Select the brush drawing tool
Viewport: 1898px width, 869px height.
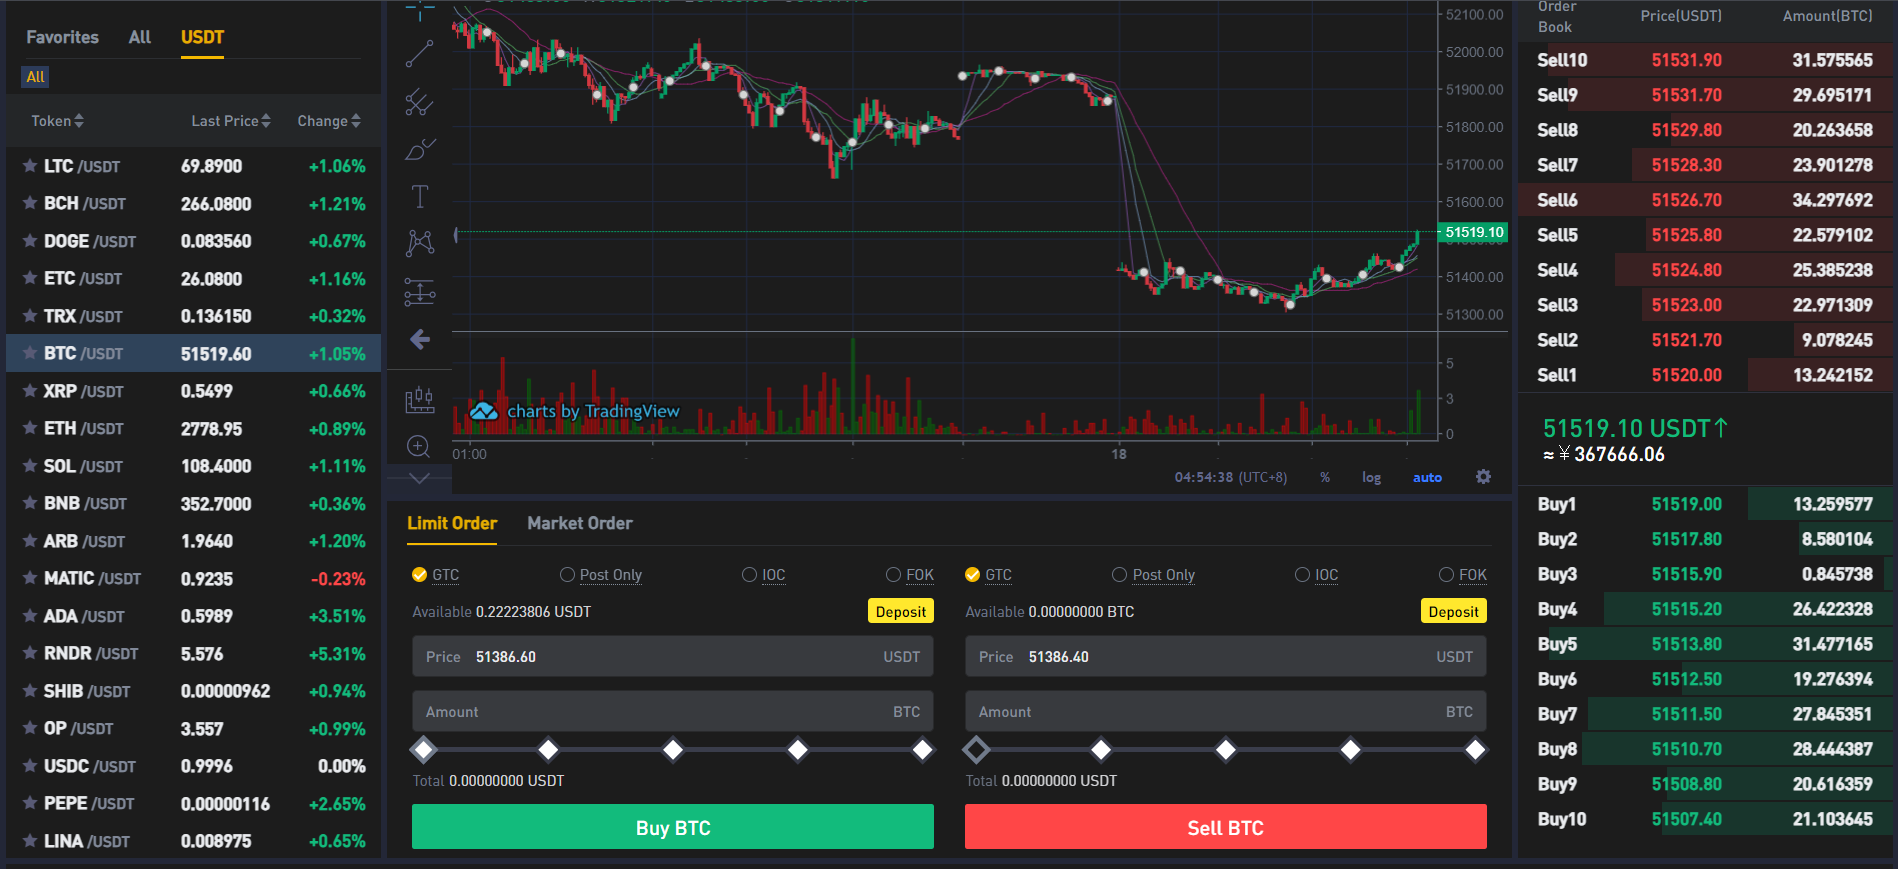(419, 149)
